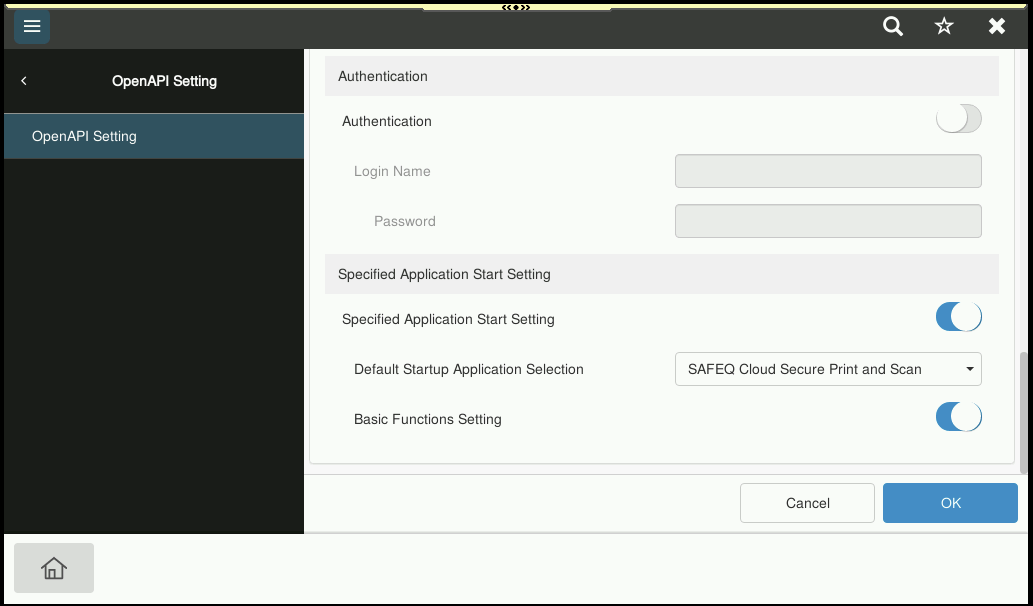
Task: Open the hamburger menu
Action: [x=32, y=27]
